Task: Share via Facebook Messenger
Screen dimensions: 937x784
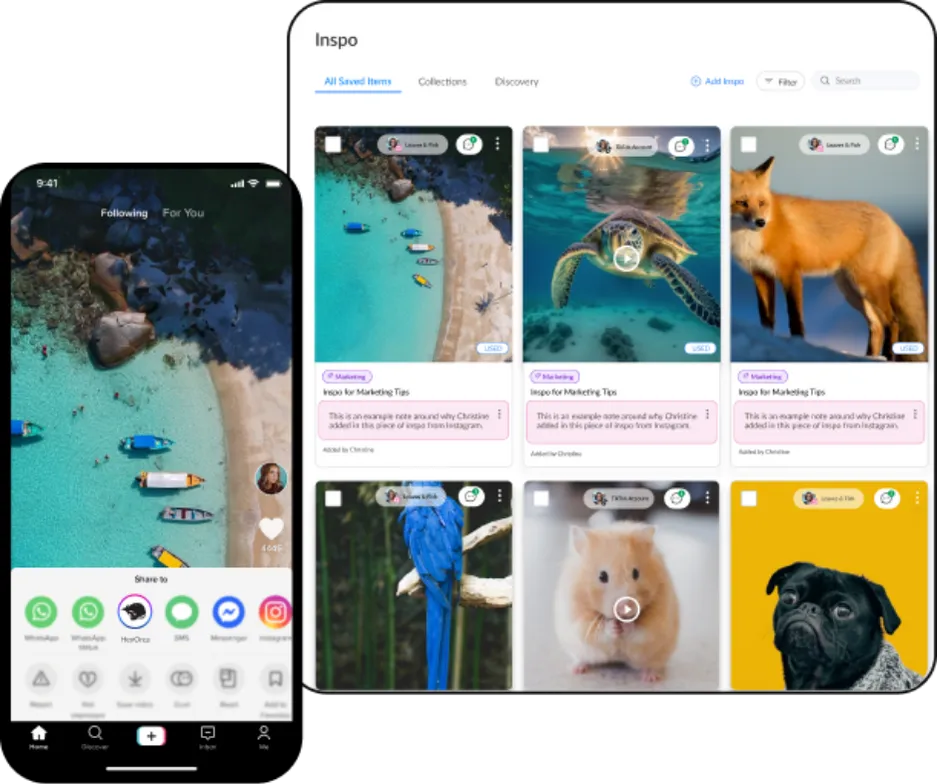Action: (229, 611)
